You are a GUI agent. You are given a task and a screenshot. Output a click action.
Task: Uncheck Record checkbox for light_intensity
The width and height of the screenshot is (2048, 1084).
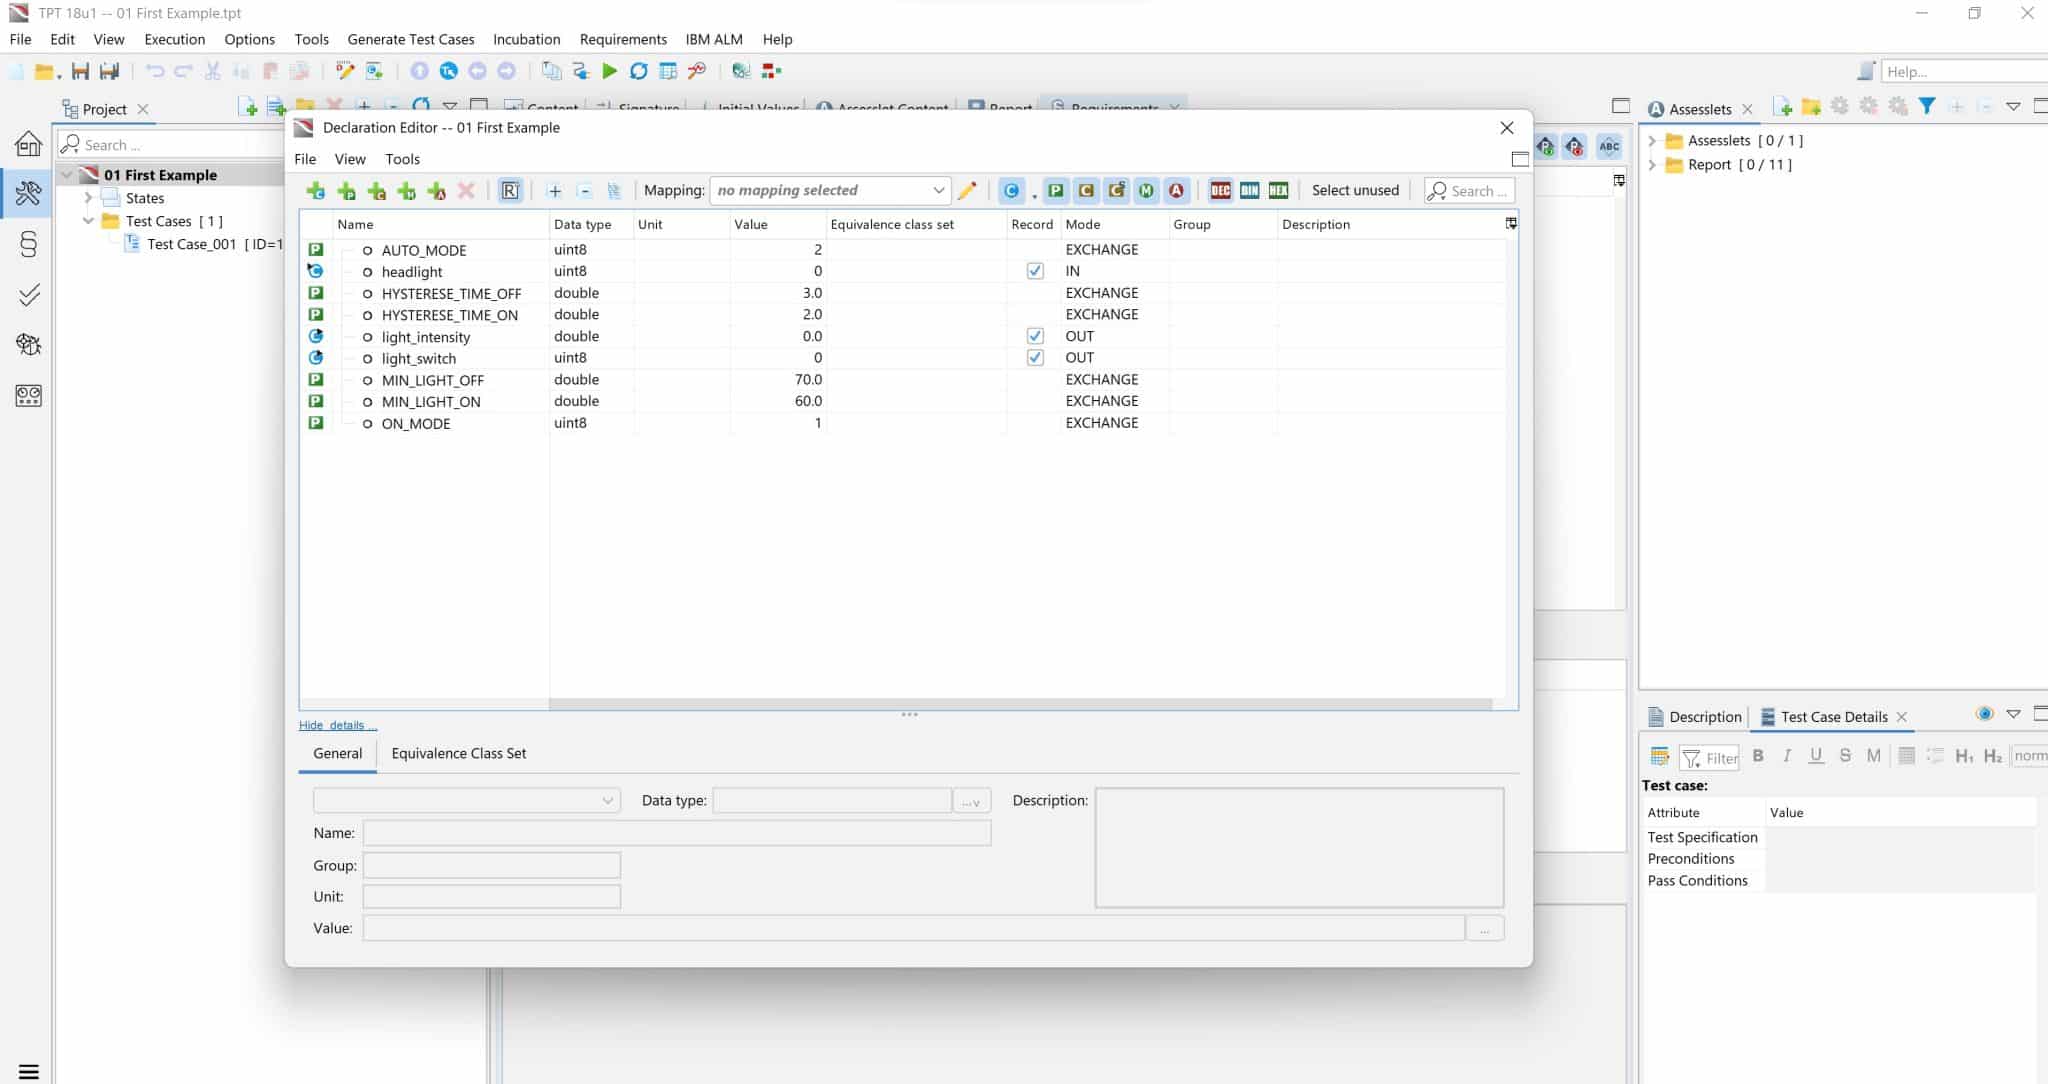coord(1035,336)
